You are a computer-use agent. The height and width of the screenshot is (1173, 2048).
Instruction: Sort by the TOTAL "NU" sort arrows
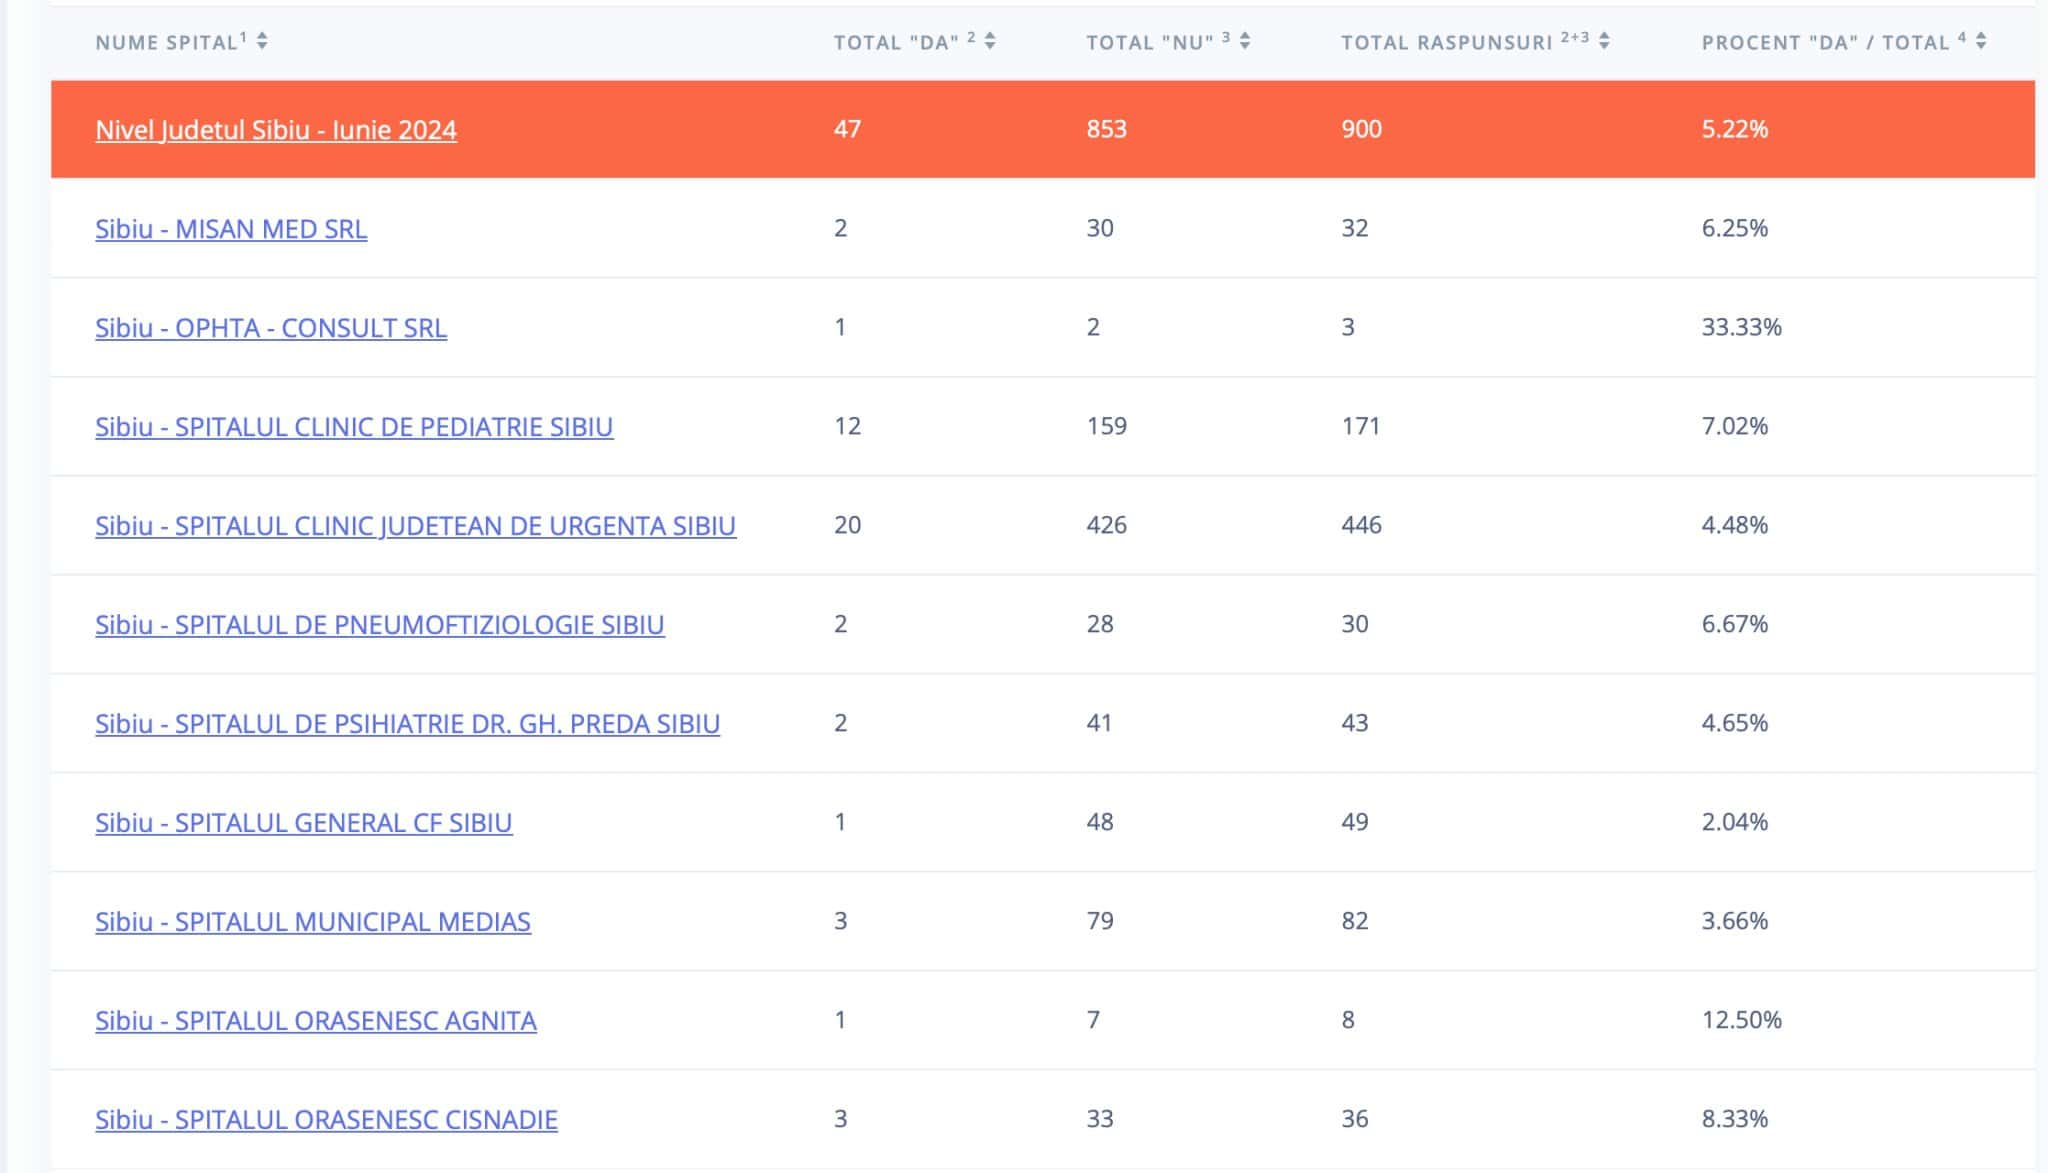pyautogui.click(x=1245, y=41)
